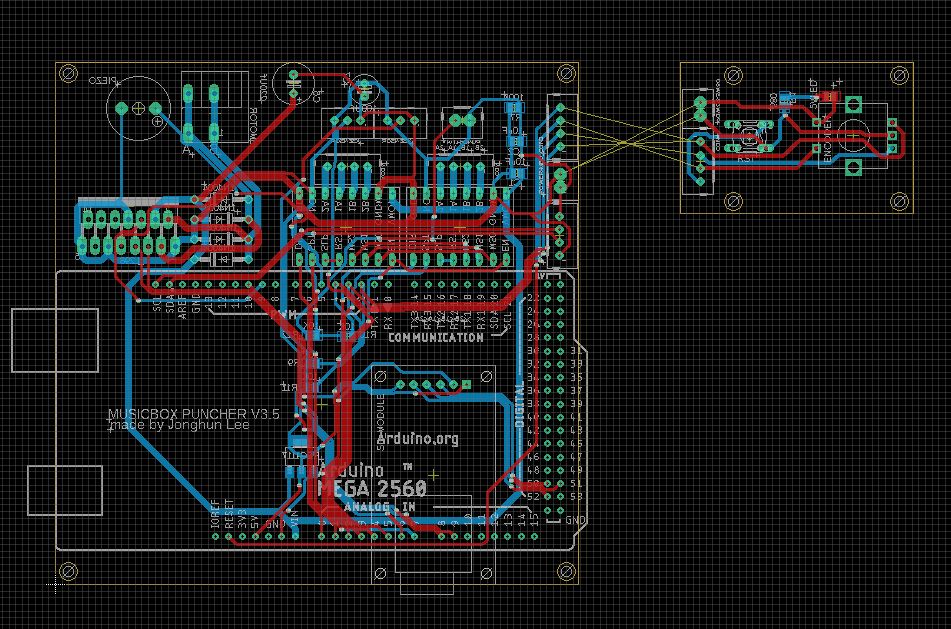
Task: Select the small board bottom-right mounting hole
Action: coord(899,200)
